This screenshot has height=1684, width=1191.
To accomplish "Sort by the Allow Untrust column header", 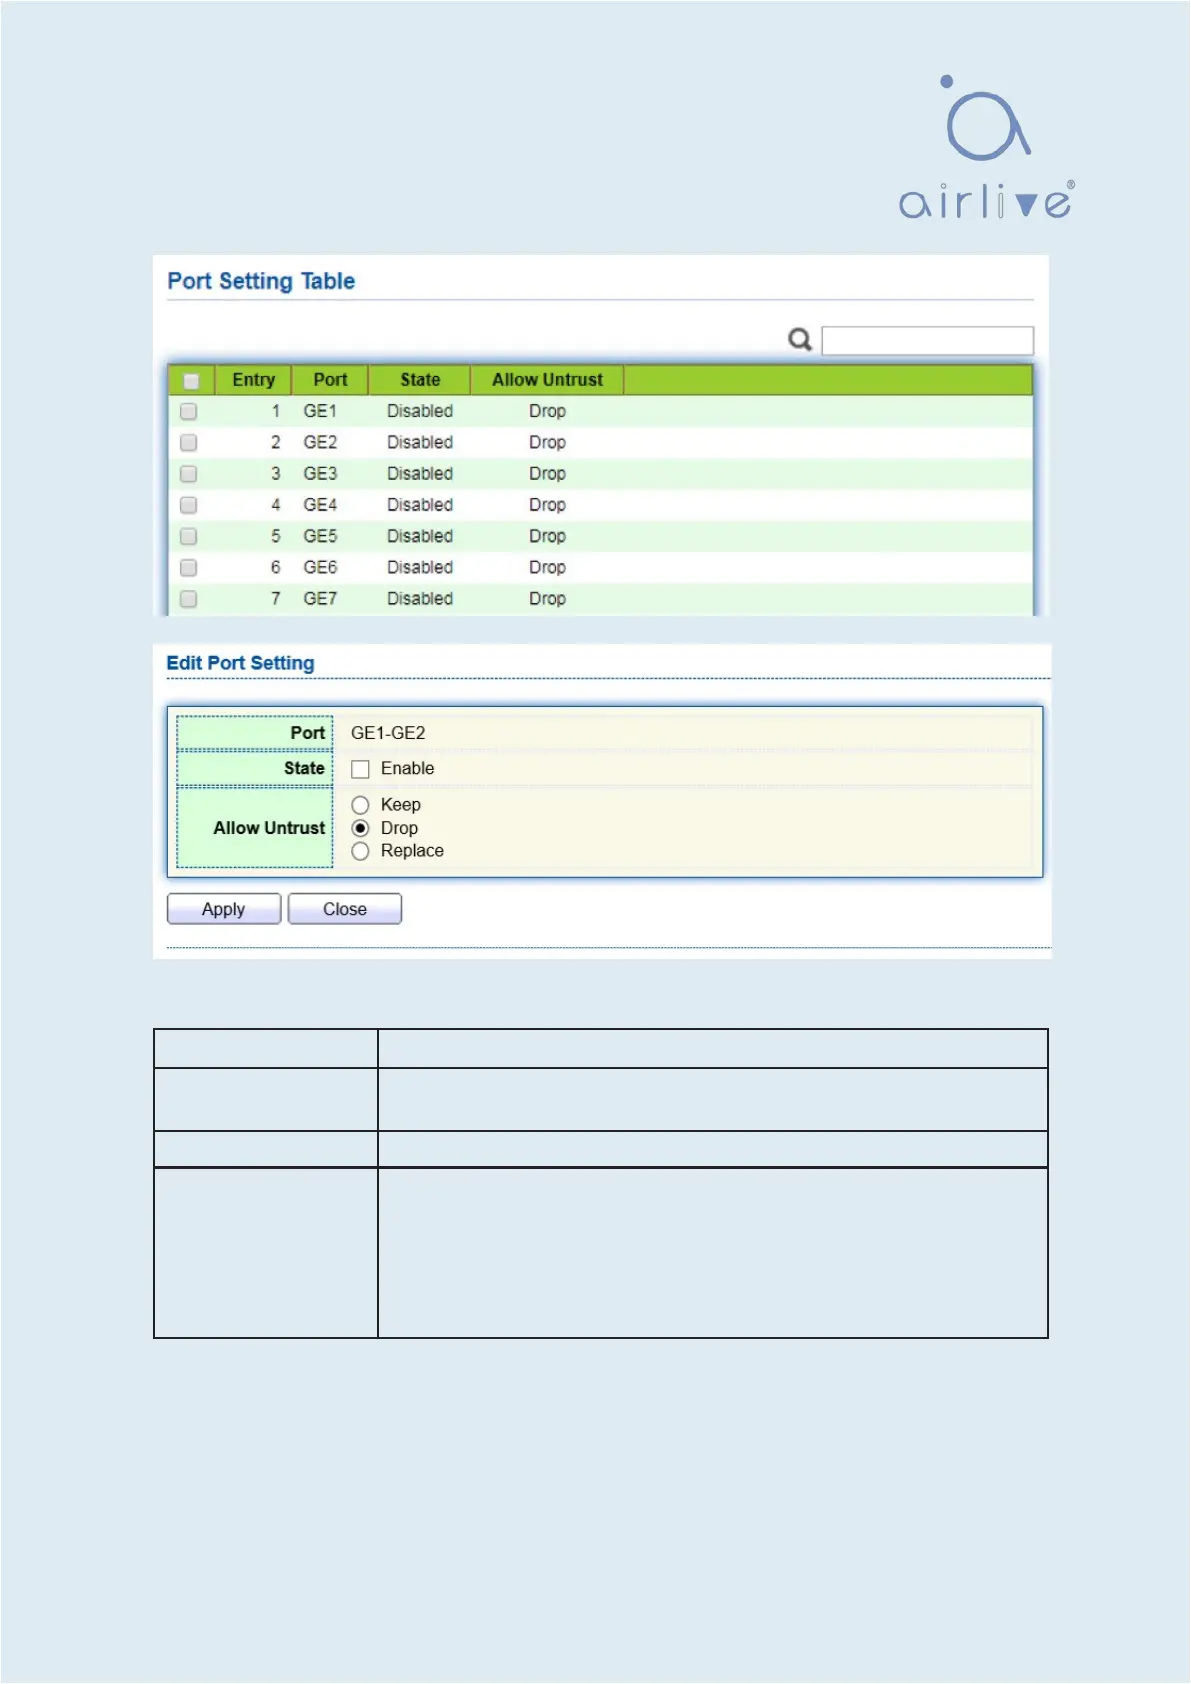I will (547, 380).
